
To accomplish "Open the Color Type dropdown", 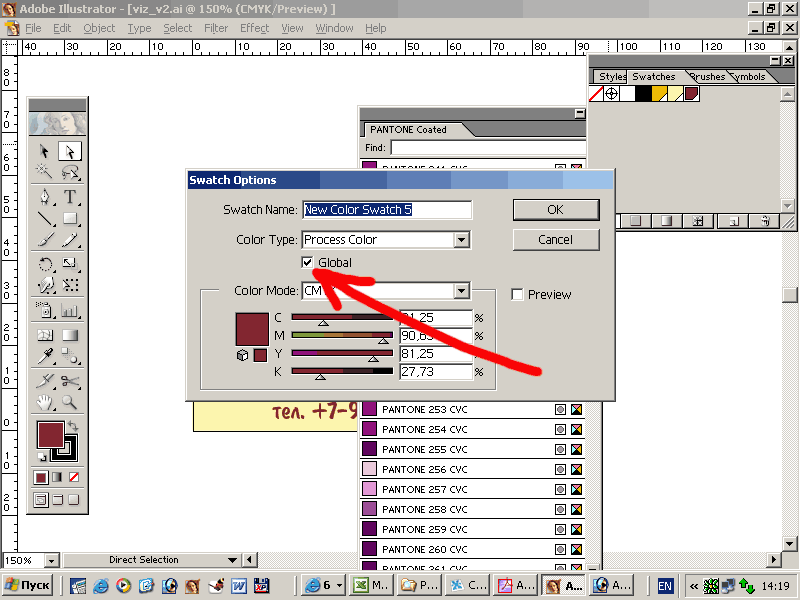I will 462,239.
